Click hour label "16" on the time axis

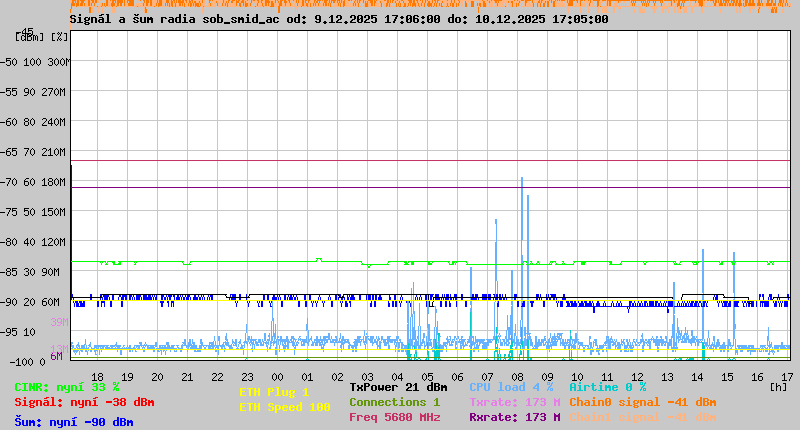tap(757, 377)
